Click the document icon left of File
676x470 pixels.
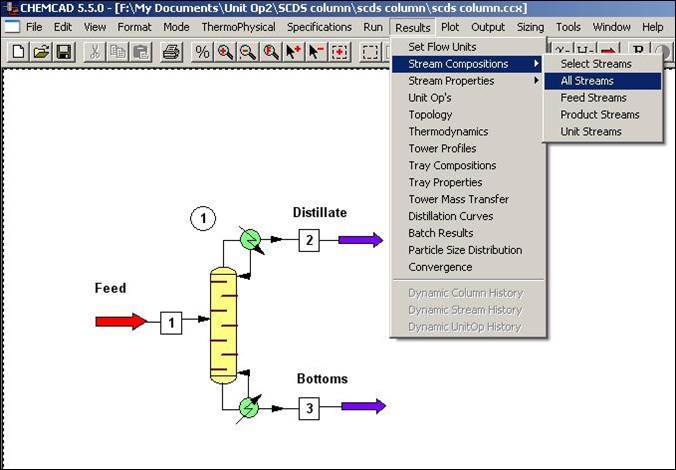tap(12, 27)
